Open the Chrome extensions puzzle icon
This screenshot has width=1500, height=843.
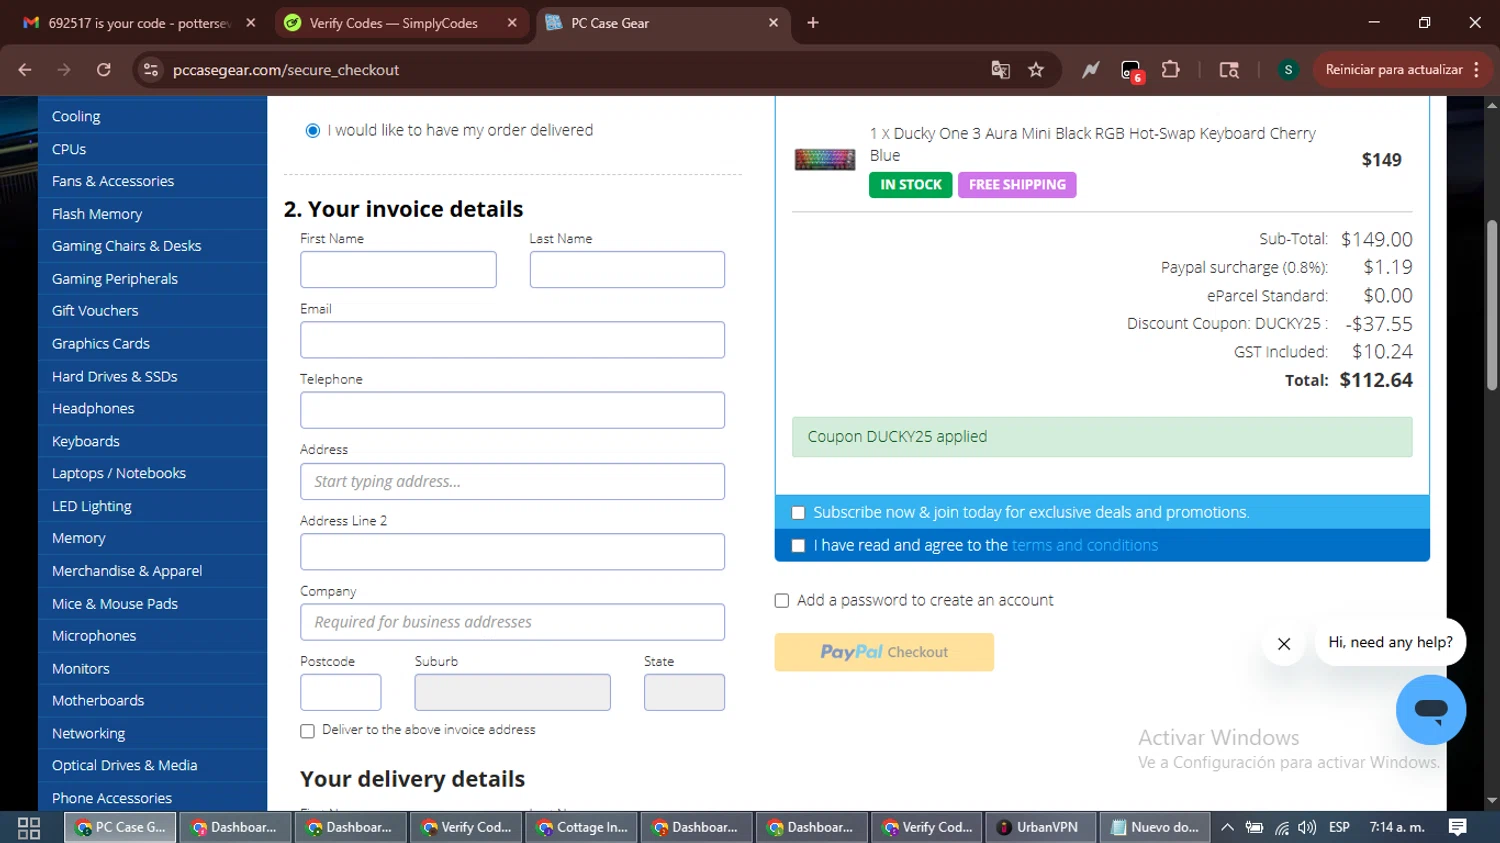pos(1171,70)
